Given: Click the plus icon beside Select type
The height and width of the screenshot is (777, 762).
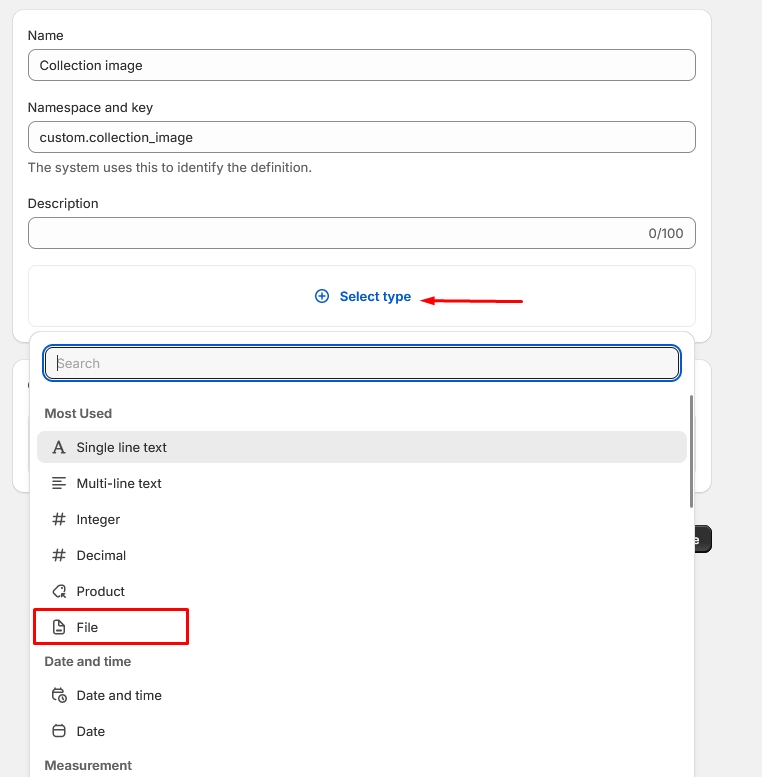Looking at the screenshot, I should 322,296.
